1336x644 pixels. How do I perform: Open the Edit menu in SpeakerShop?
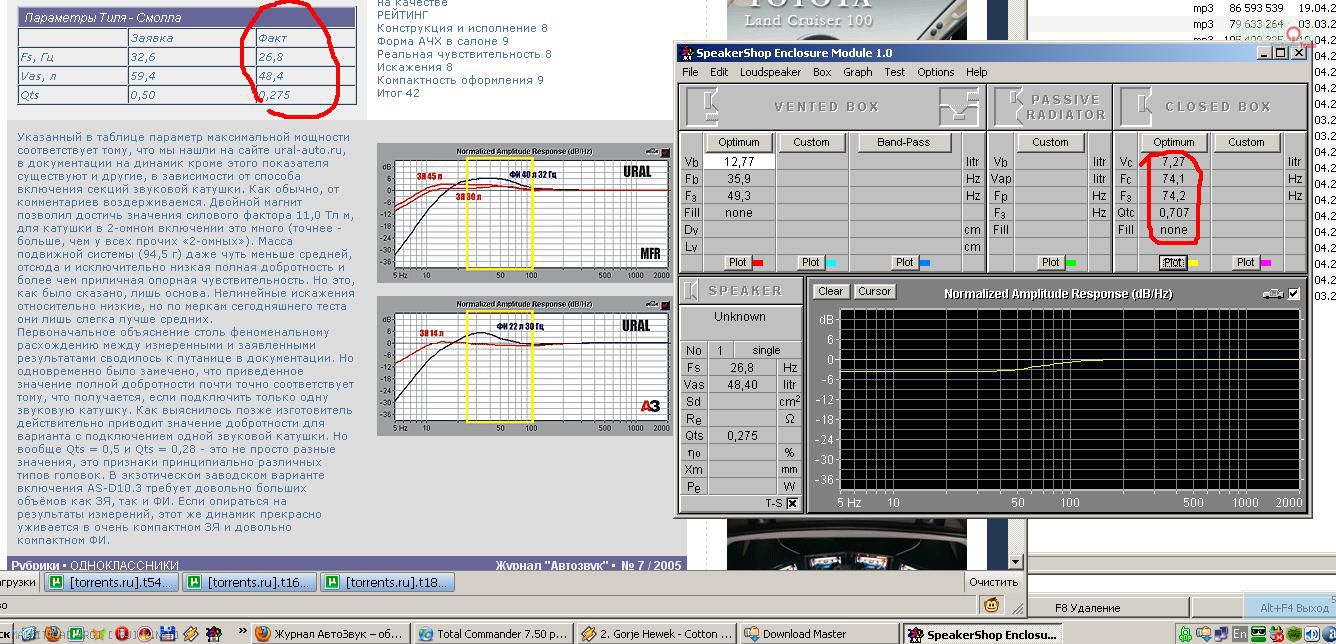[719, 72]
